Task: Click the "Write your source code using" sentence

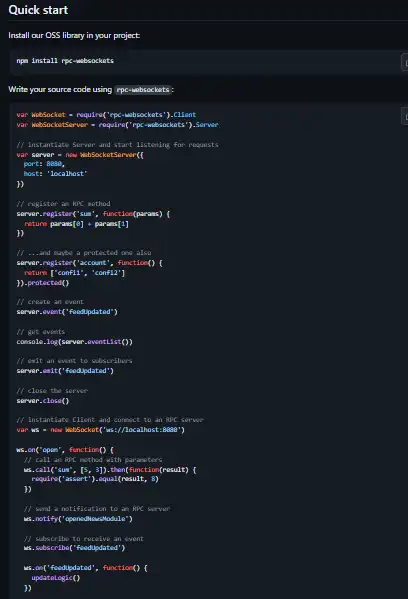Action: 60,89
